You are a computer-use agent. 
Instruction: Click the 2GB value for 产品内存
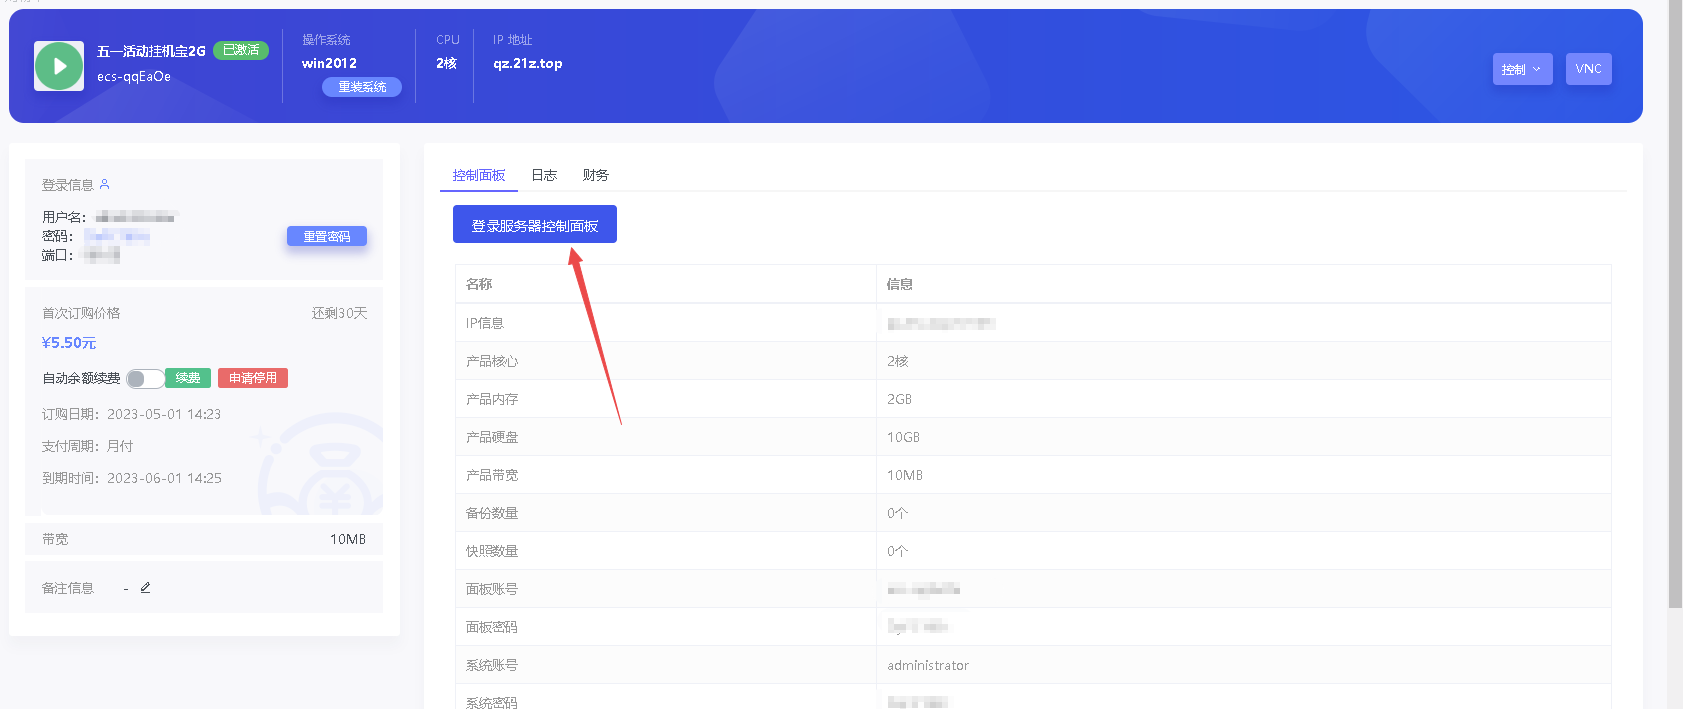[x=899, y=399]
